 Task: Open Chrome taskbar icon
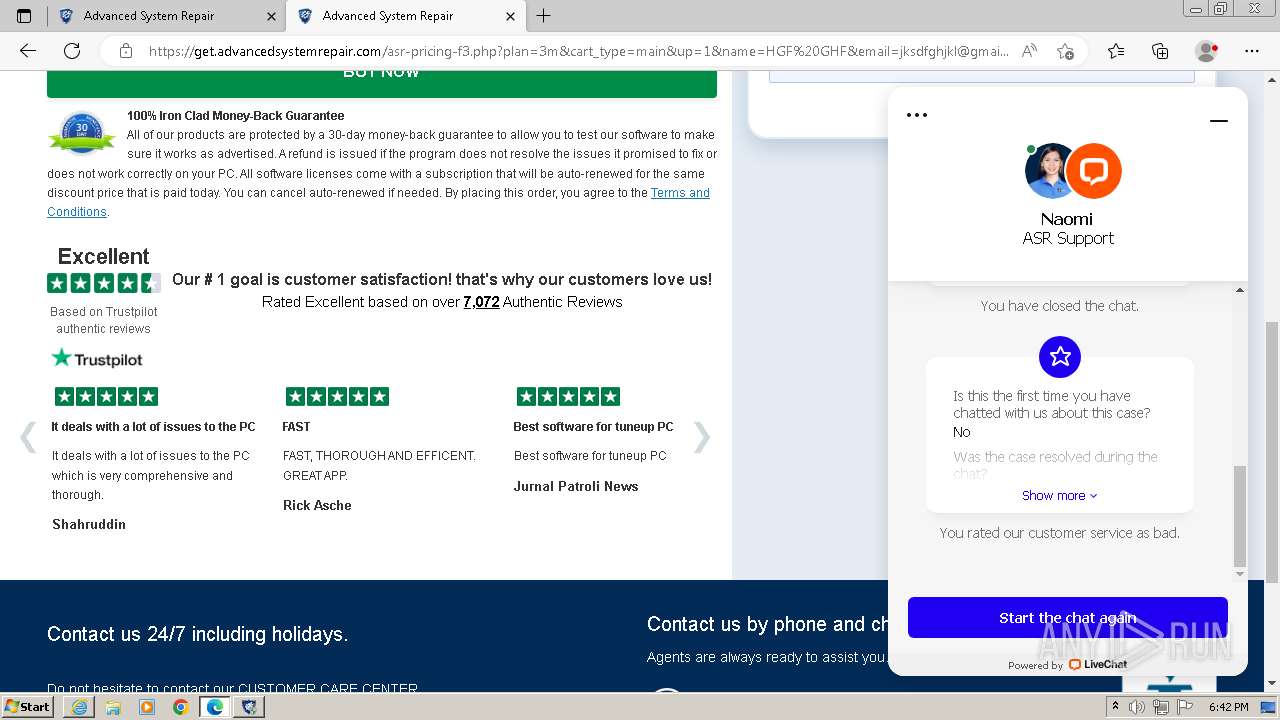pos(180,707)
